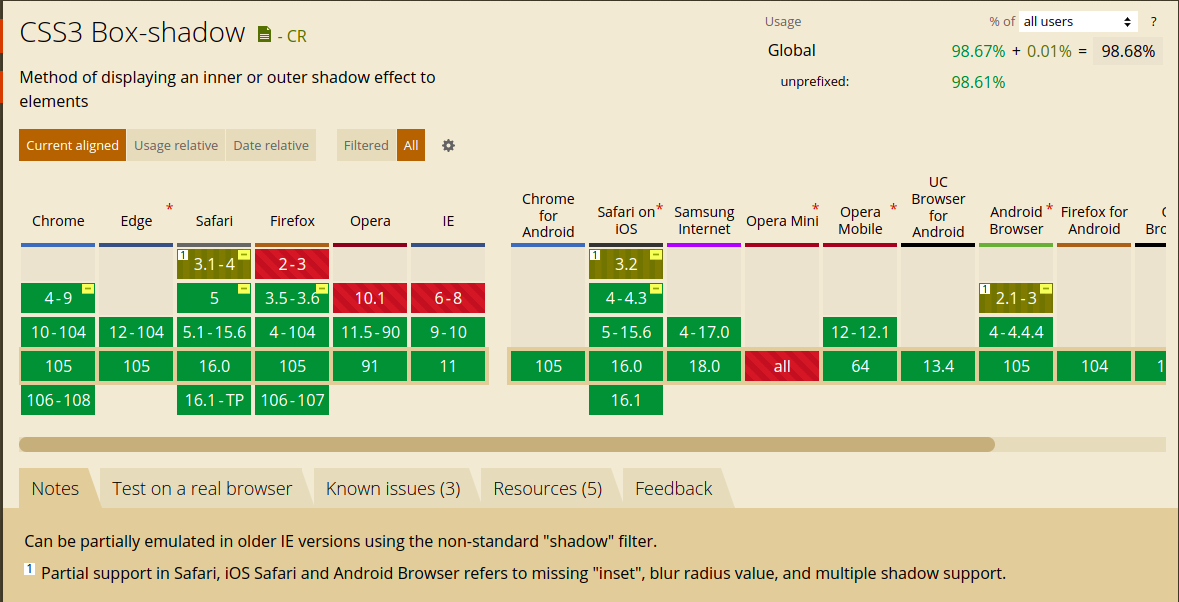Click the footnote 1 superscript in the Notes text

[30, 569]
